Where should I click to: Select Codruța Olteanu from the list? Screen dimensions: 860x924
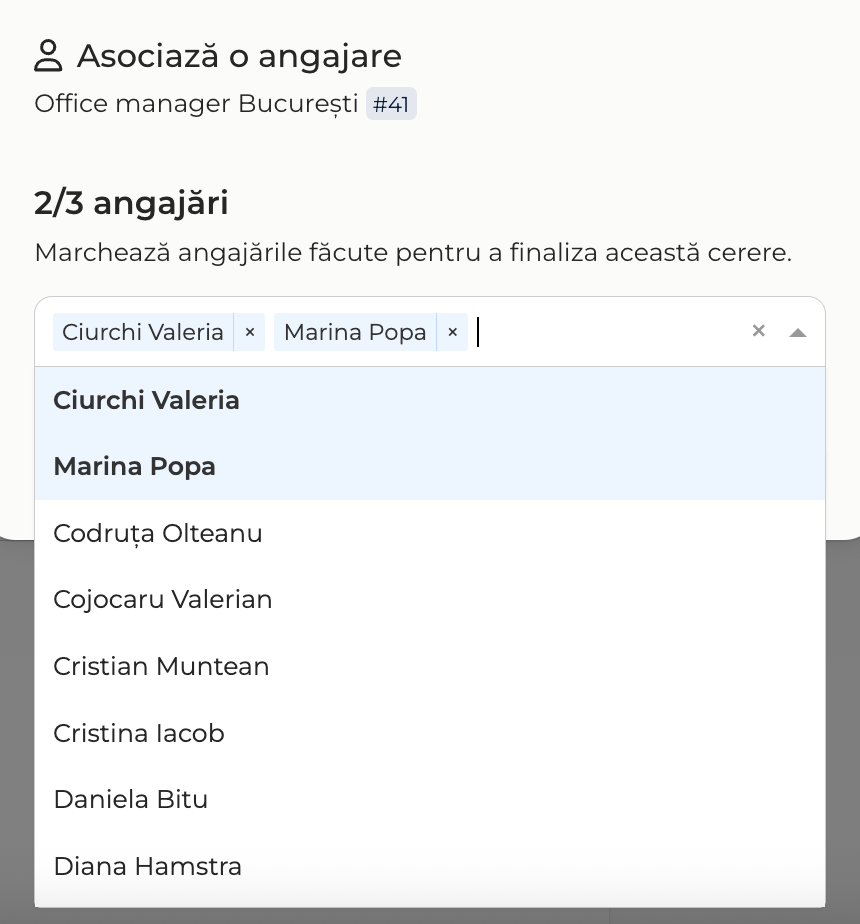430,533
